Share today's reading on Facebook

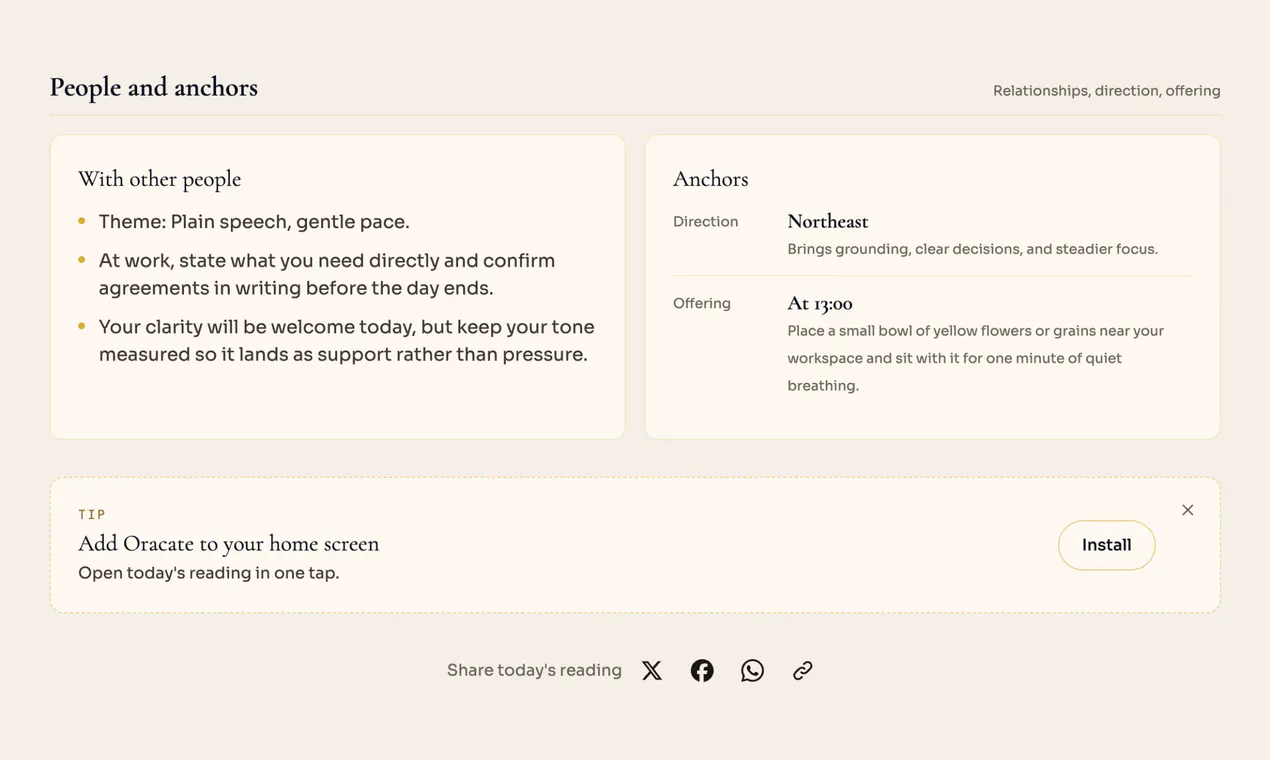(x=702, y=670)
